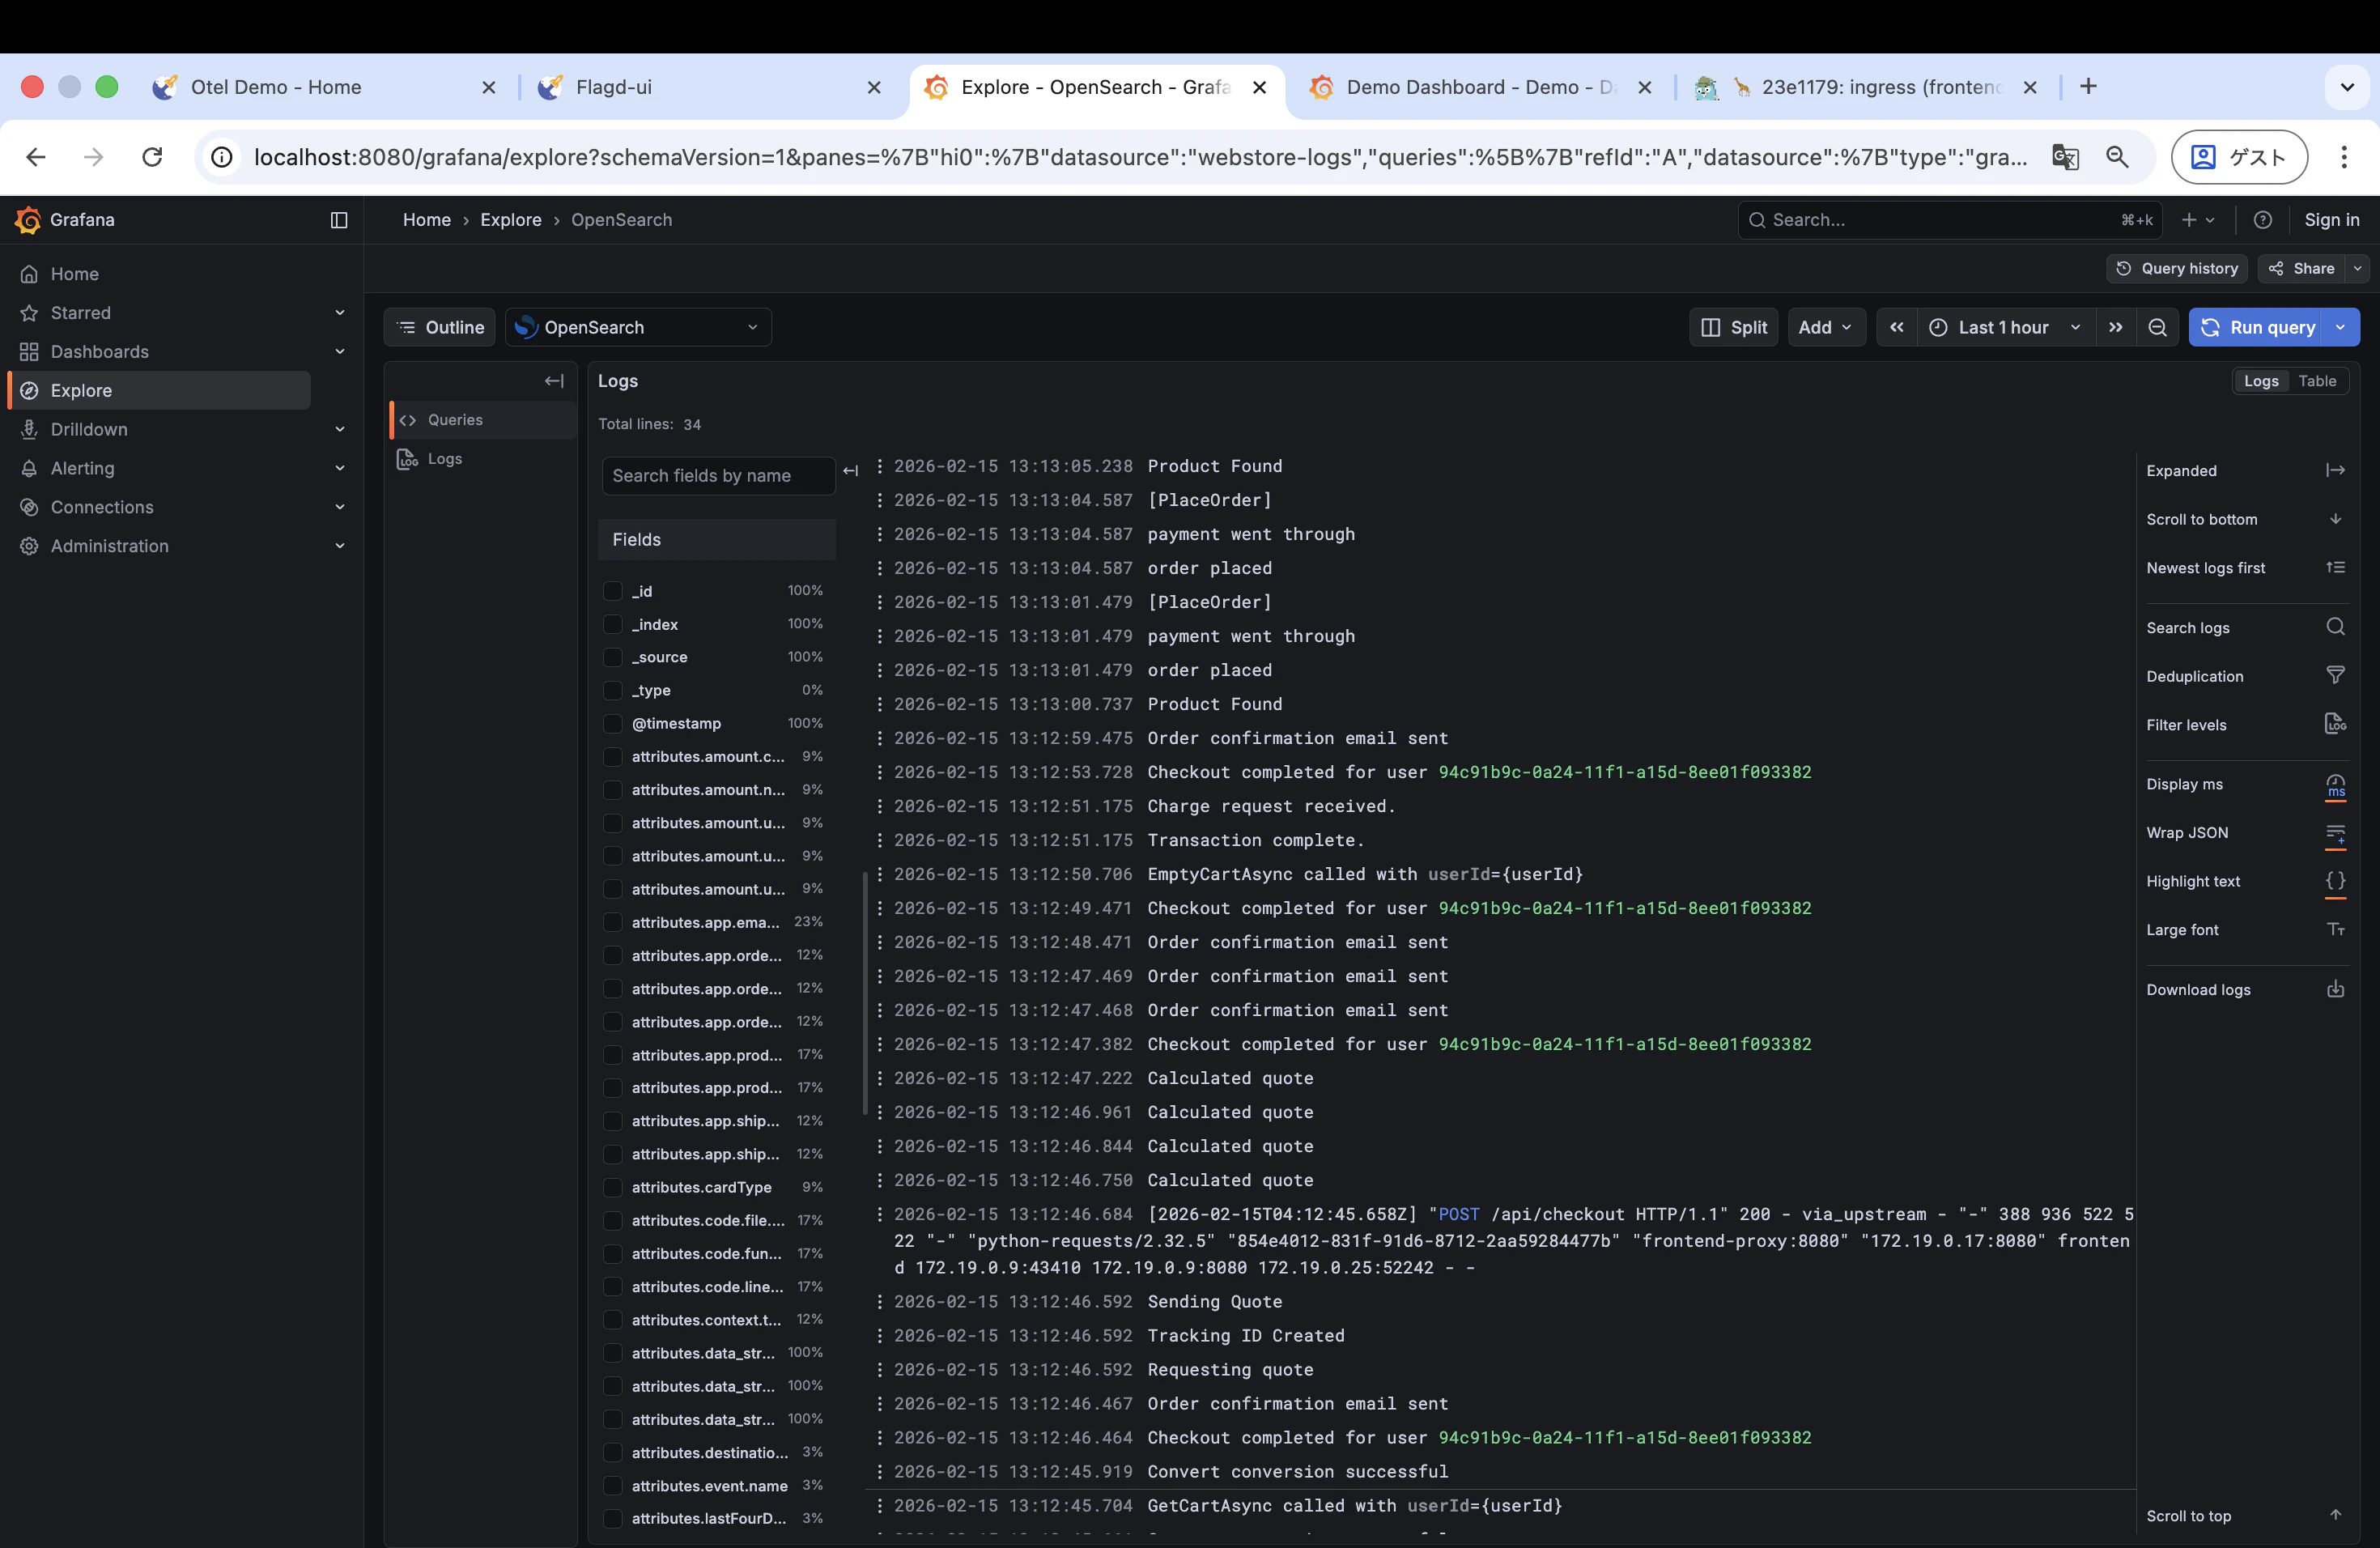Image resolution: width=2380 pixels, height=1548 pixels.
Task: Check the _source field checkbox
Action: tap(613, 657)
